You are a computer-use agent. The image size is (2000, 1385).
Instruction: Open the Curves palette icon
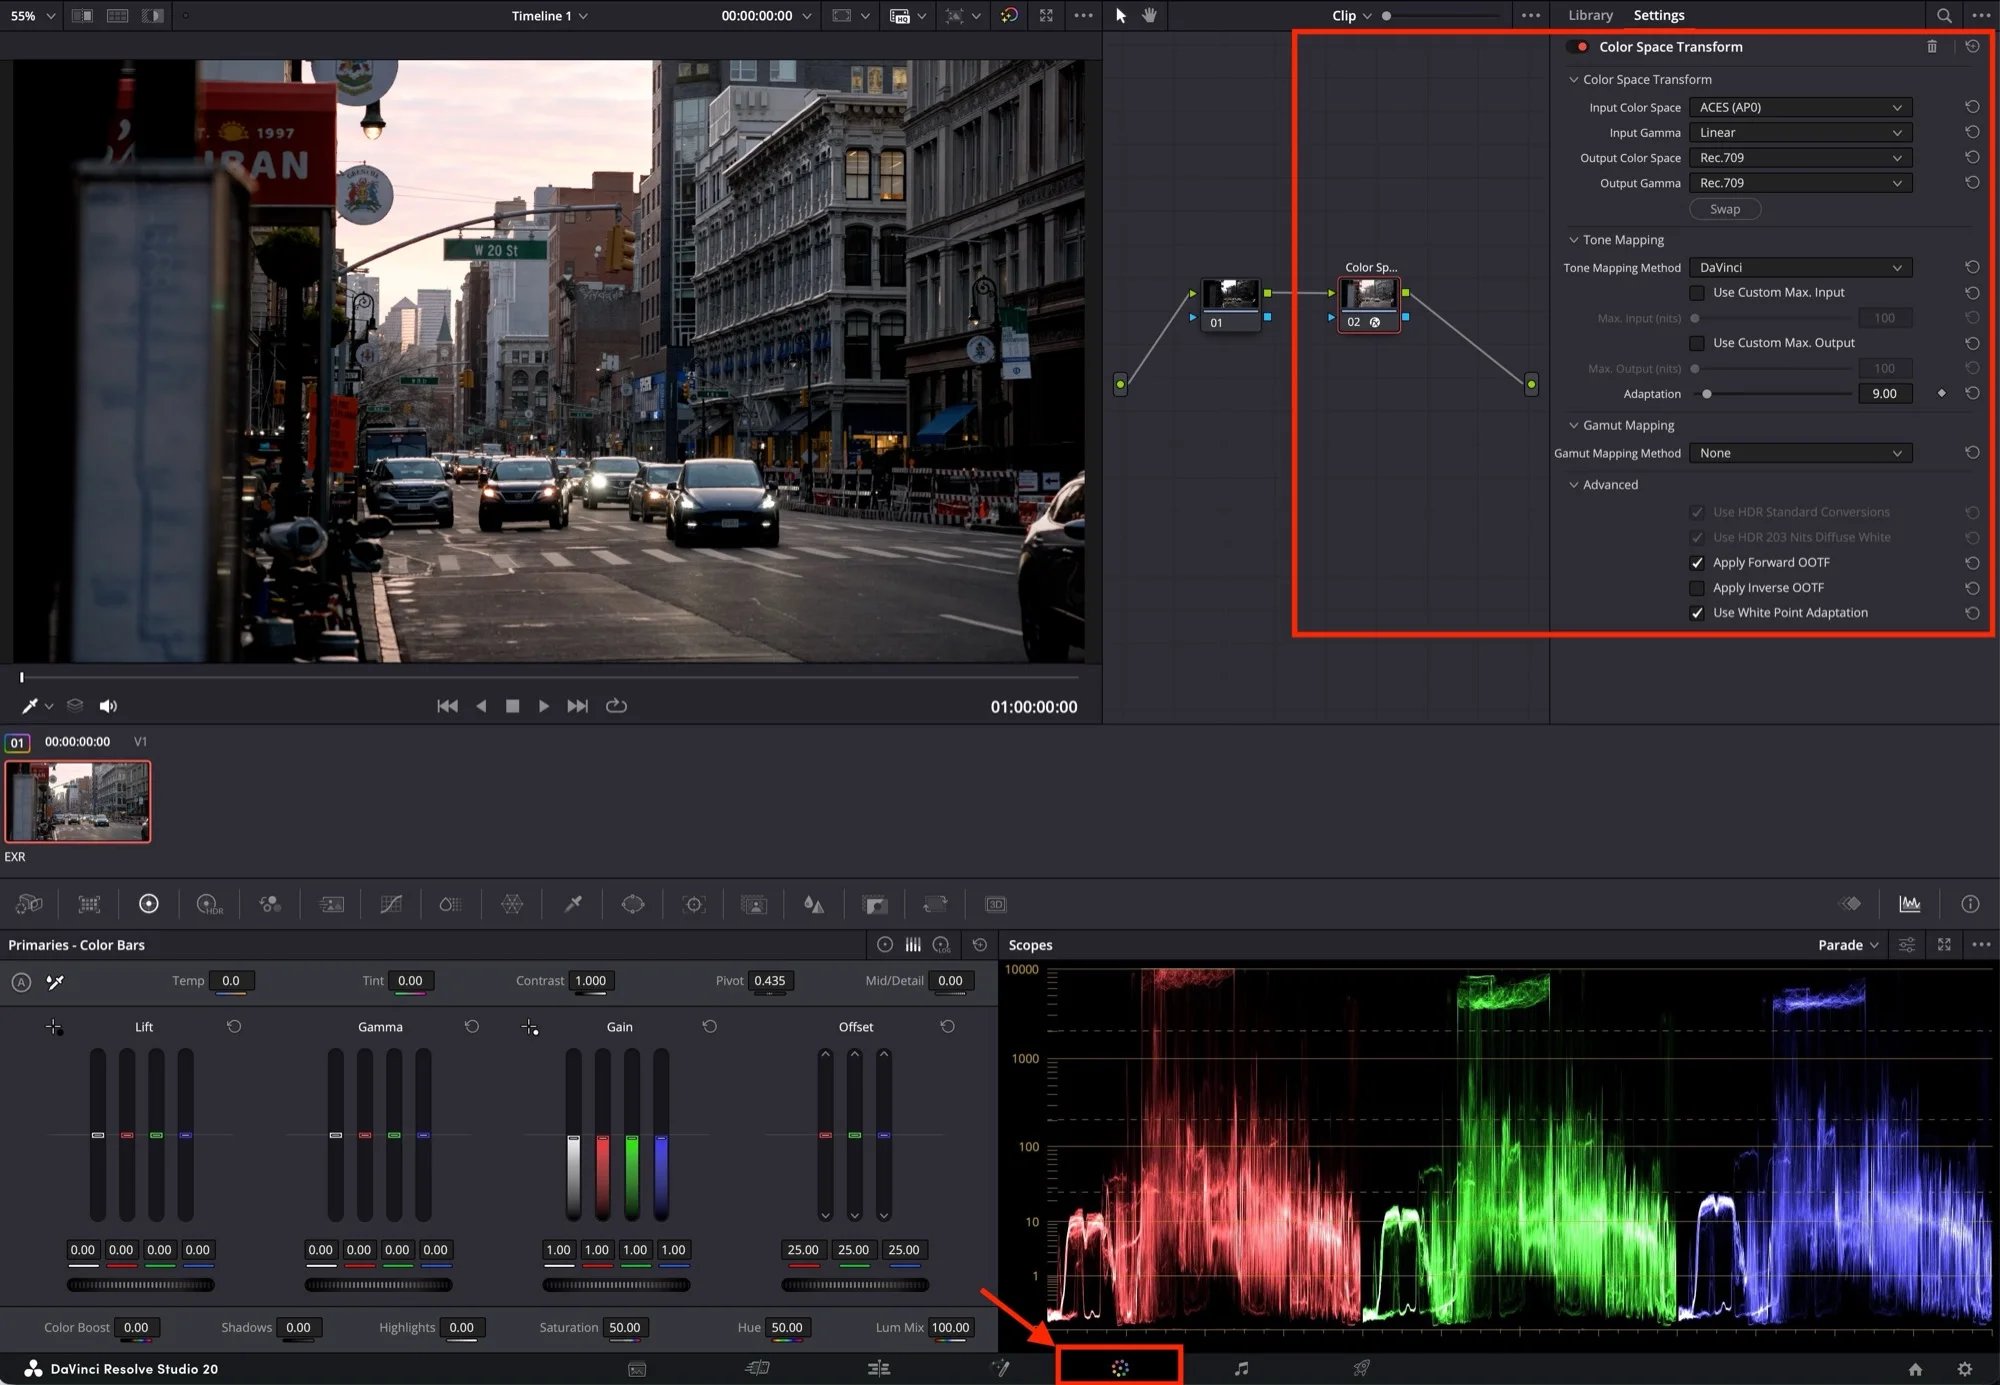[391, 904]
